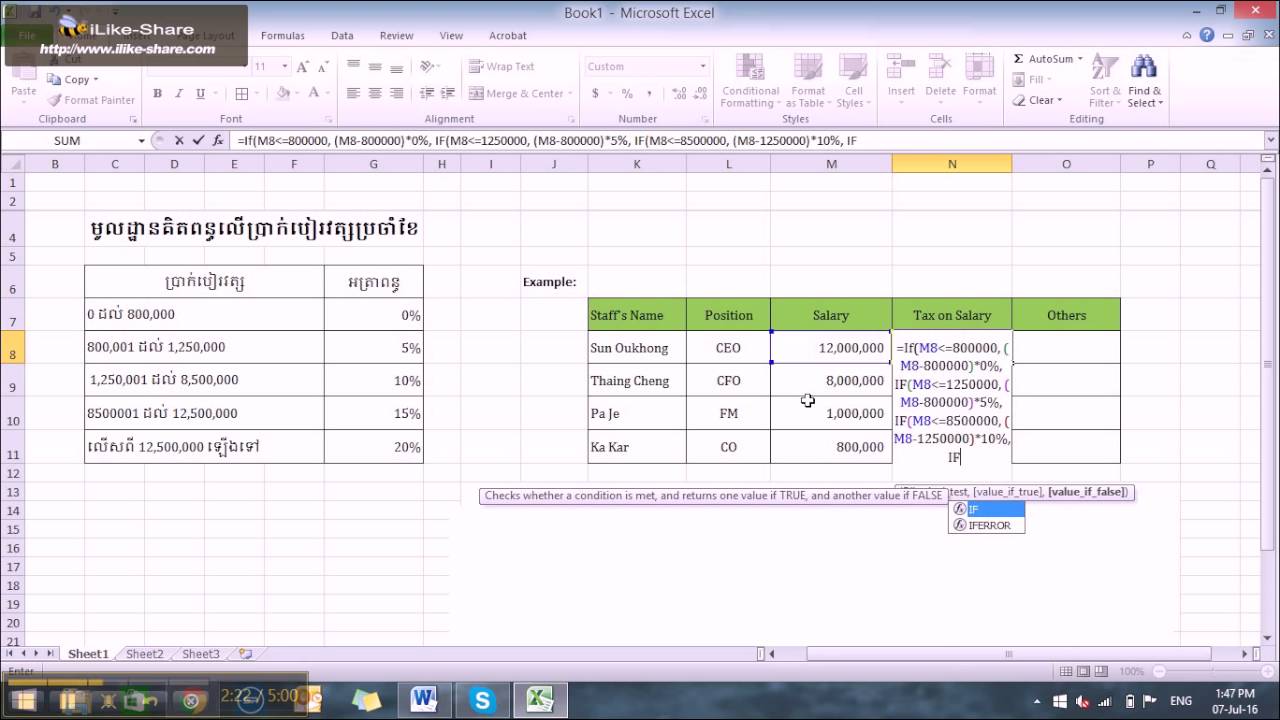Screen dimensions: 1280x720
Task: Toggle Bold formatting
Action: coord(157,93)
